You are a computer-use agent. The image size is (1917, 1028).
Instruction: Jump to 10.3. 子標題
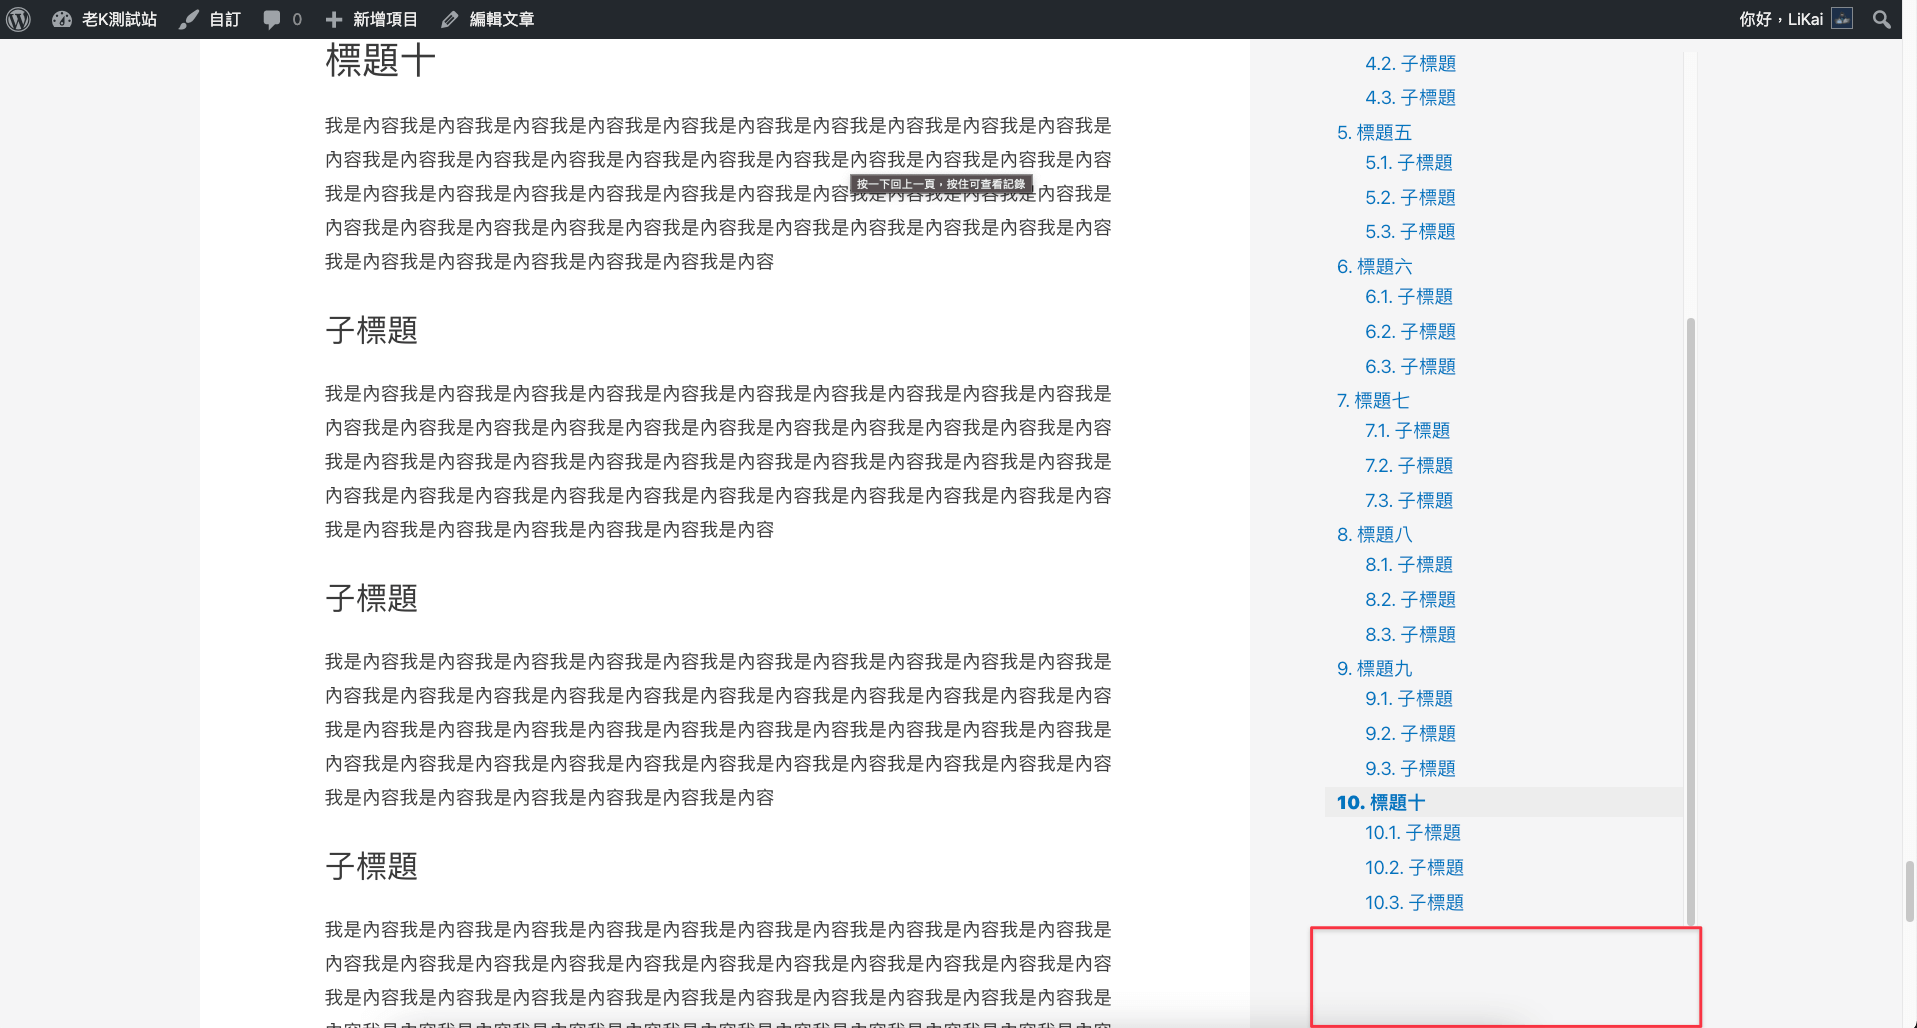pos(1414,902)
